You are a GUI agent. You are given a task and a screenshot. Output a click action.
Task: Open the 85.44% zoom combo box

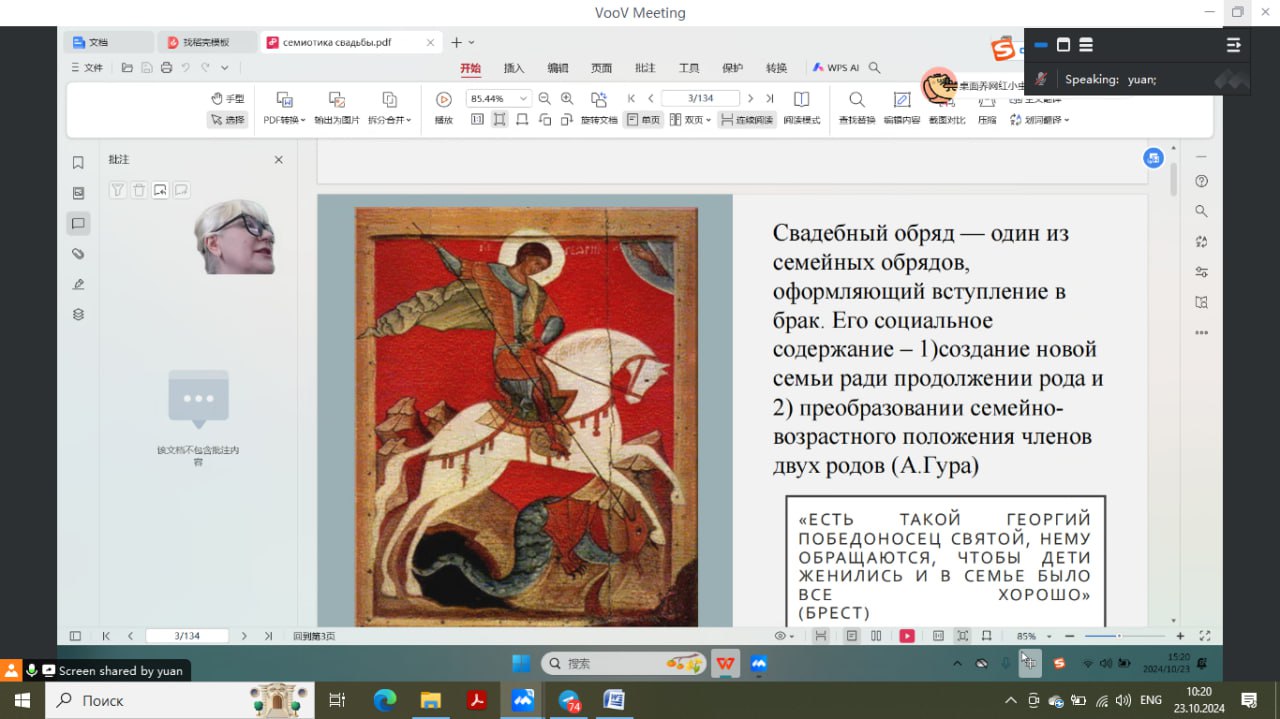pyautogui.click(x=498, y=98)
